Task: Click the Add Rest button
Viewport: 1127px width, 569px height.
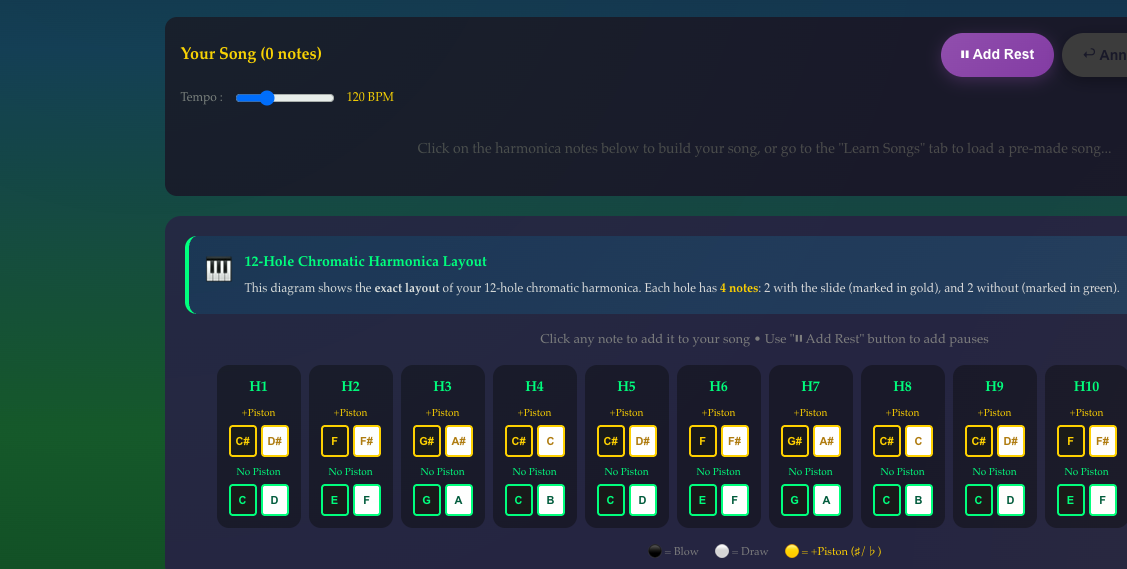Action: pos(997,55)
